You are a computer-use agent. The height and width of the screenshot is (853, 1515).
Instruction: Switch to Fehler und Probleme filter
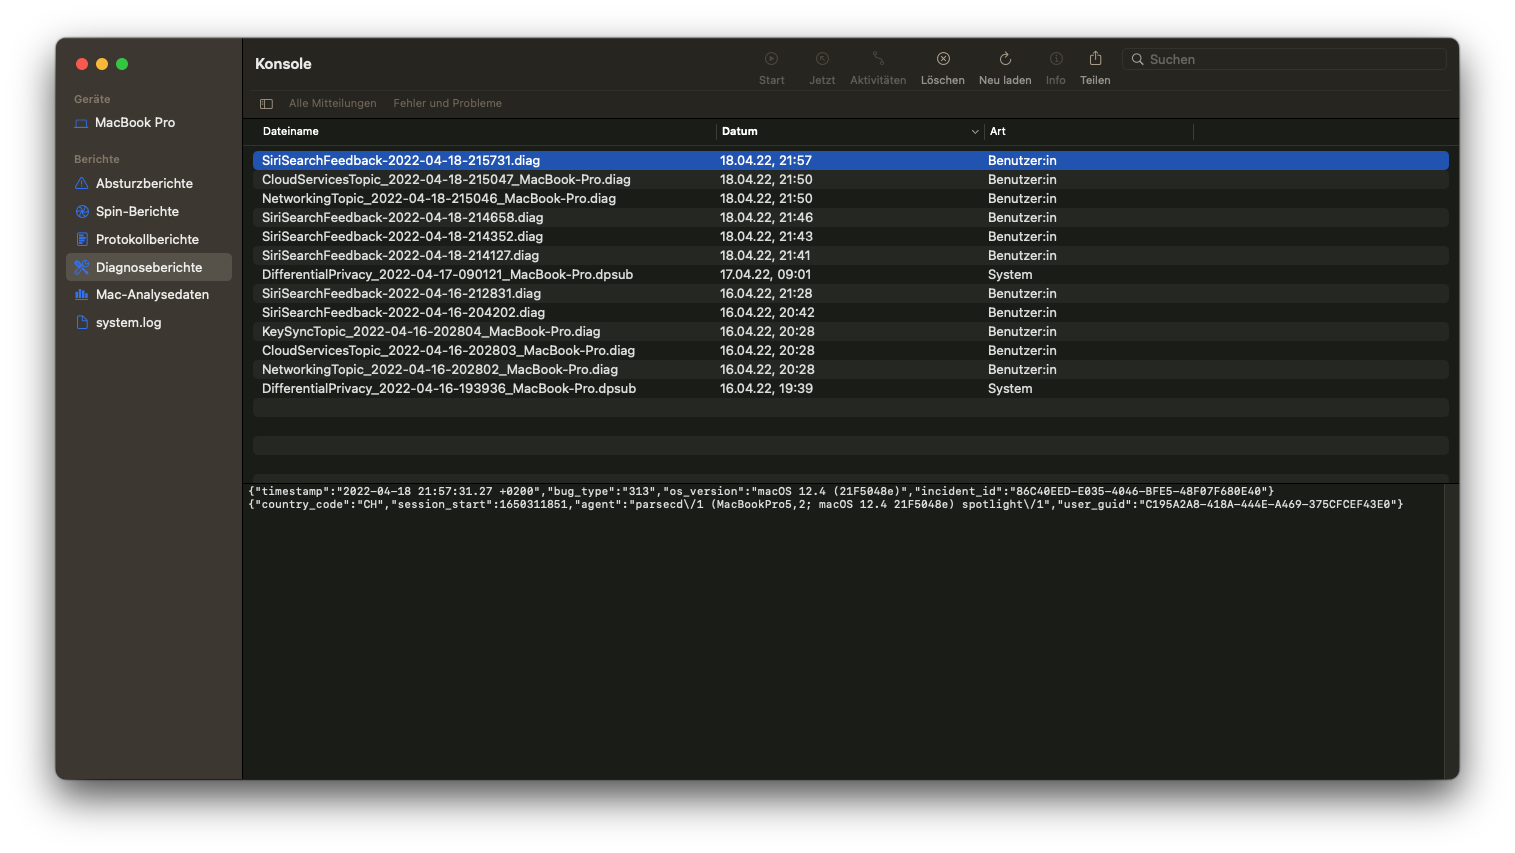tap(447, 104)
